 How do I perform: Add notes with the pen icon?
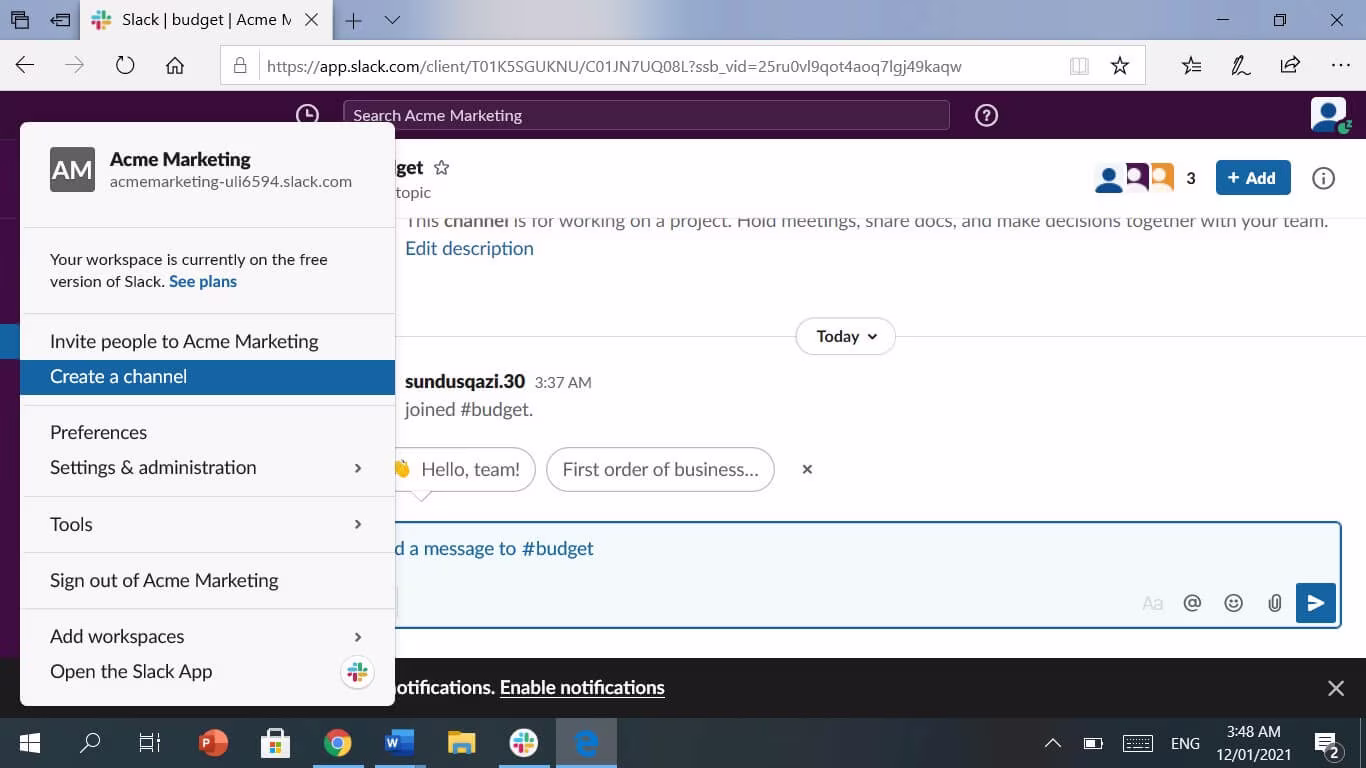tap(1240, 66)
